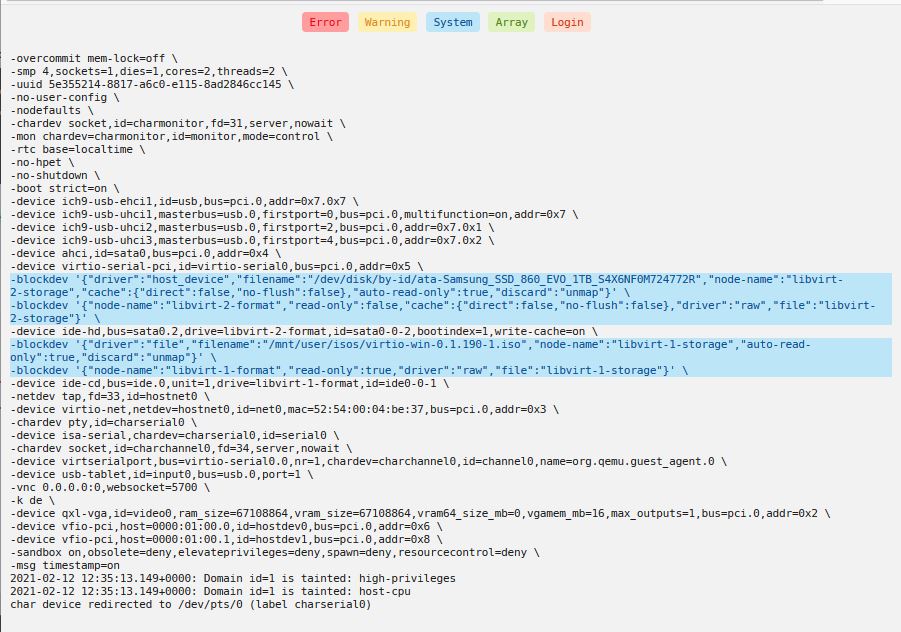The height and width of the screenshot is (632, 901).
Task: Click the '-no-shutdown' line
Action: (55, 175)
